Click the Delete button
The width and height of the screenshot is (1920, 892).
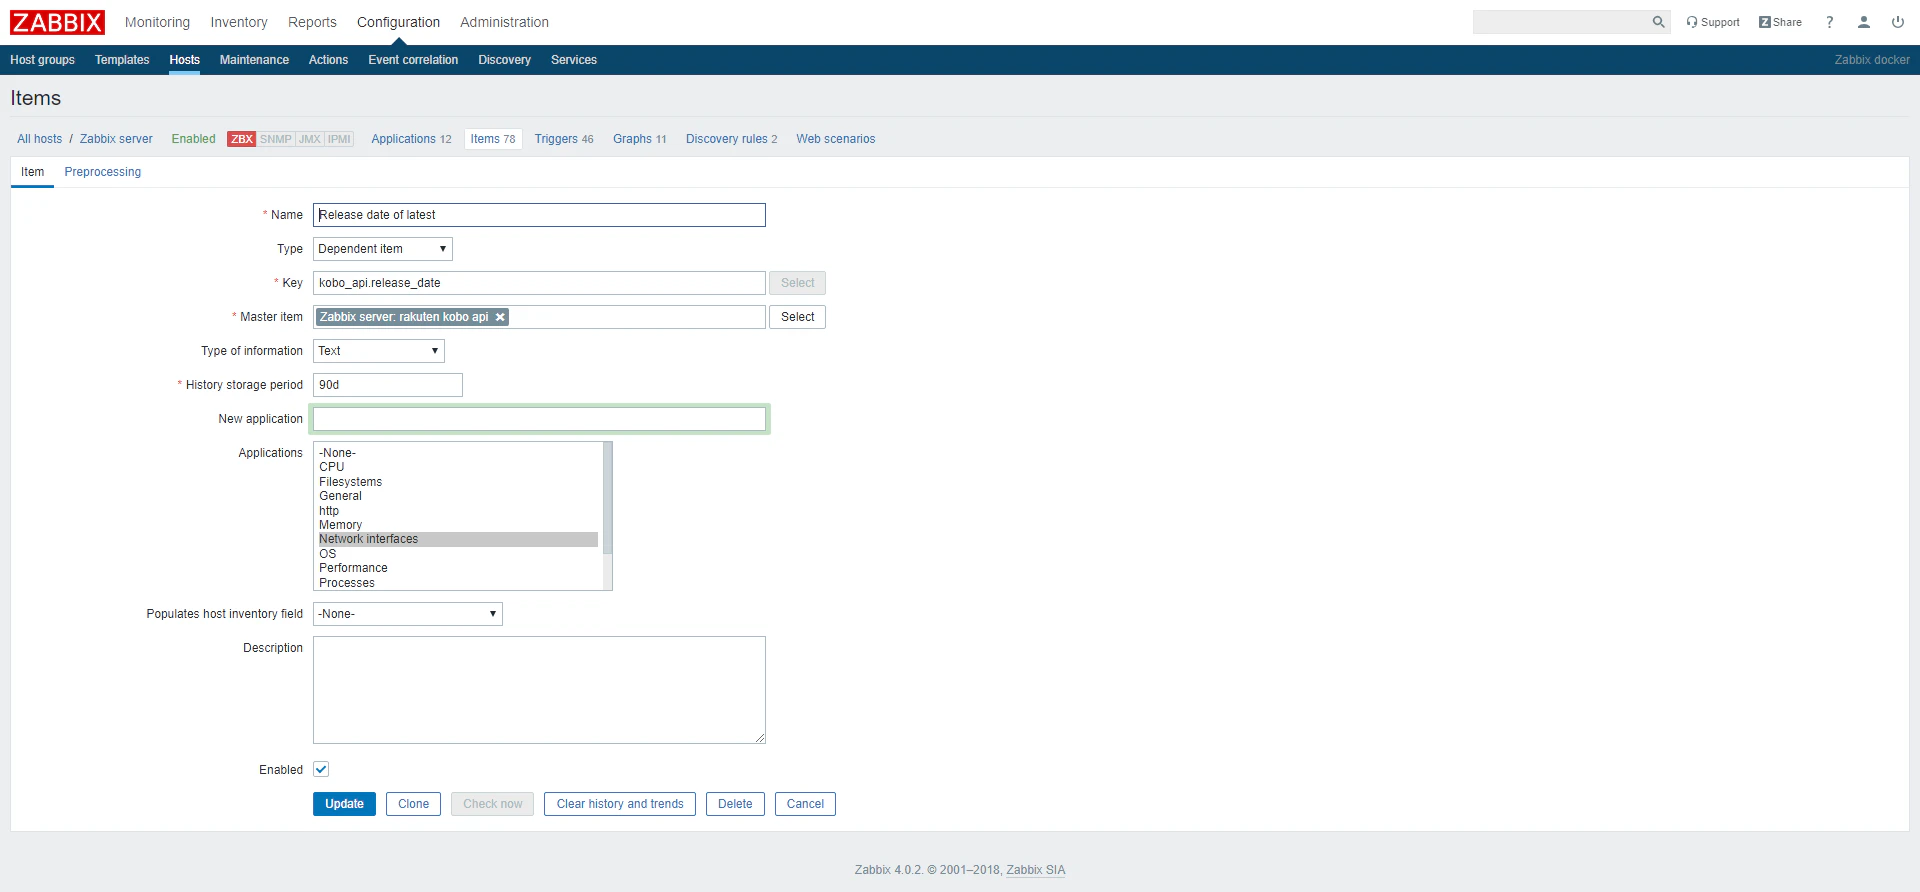[x=735, y=804]
